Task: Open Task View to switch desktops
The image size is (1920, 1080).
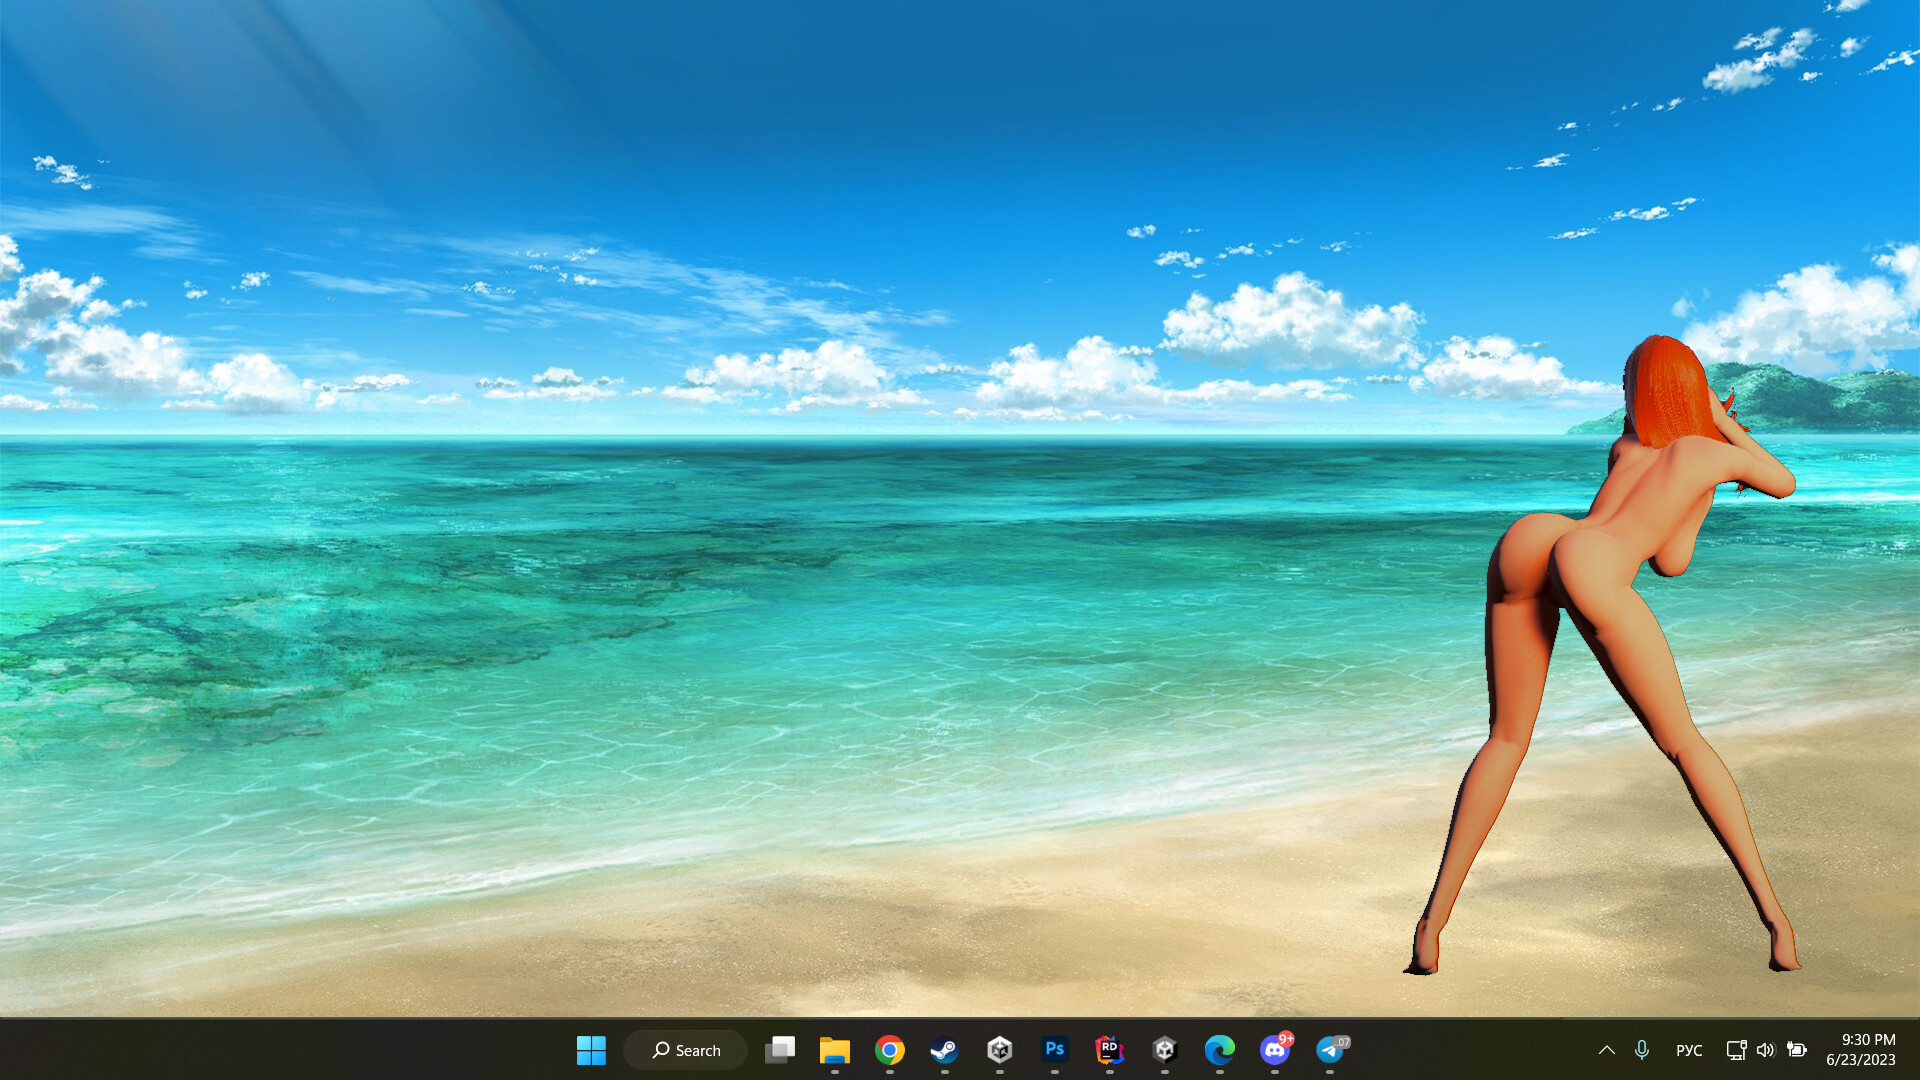Action: tap(780, 1050)
